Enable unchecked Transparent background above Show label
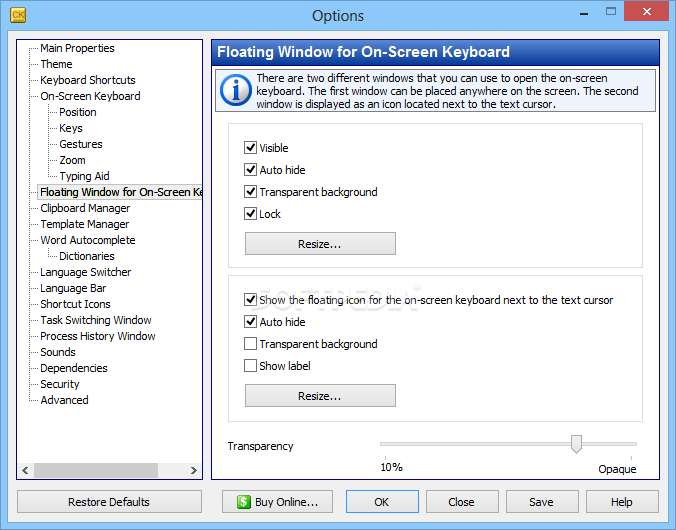 pyautogui.click(x=250, y=344)
